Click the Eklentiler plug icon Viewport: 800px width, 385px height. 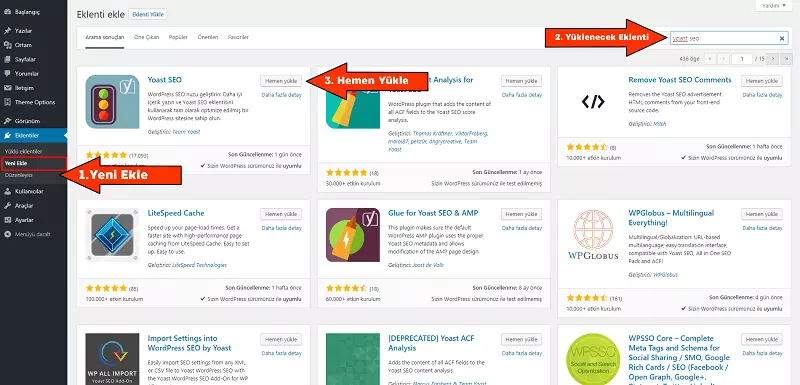(7, 135)
